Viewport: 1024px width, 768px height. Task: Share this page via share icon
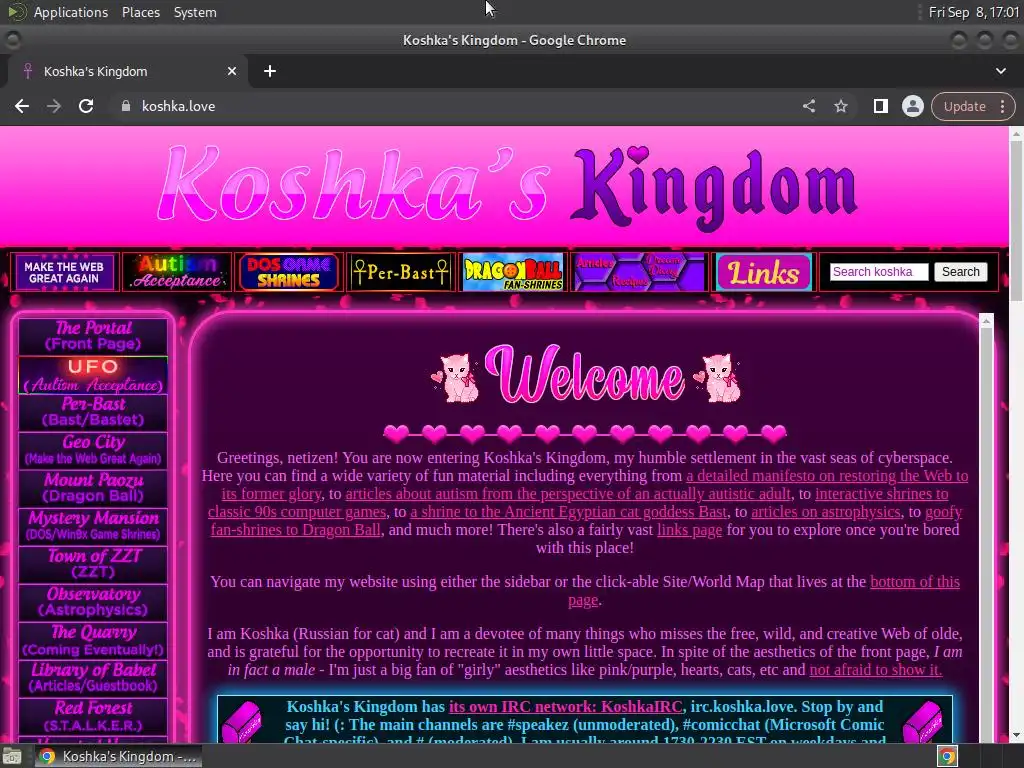(808, 106)
